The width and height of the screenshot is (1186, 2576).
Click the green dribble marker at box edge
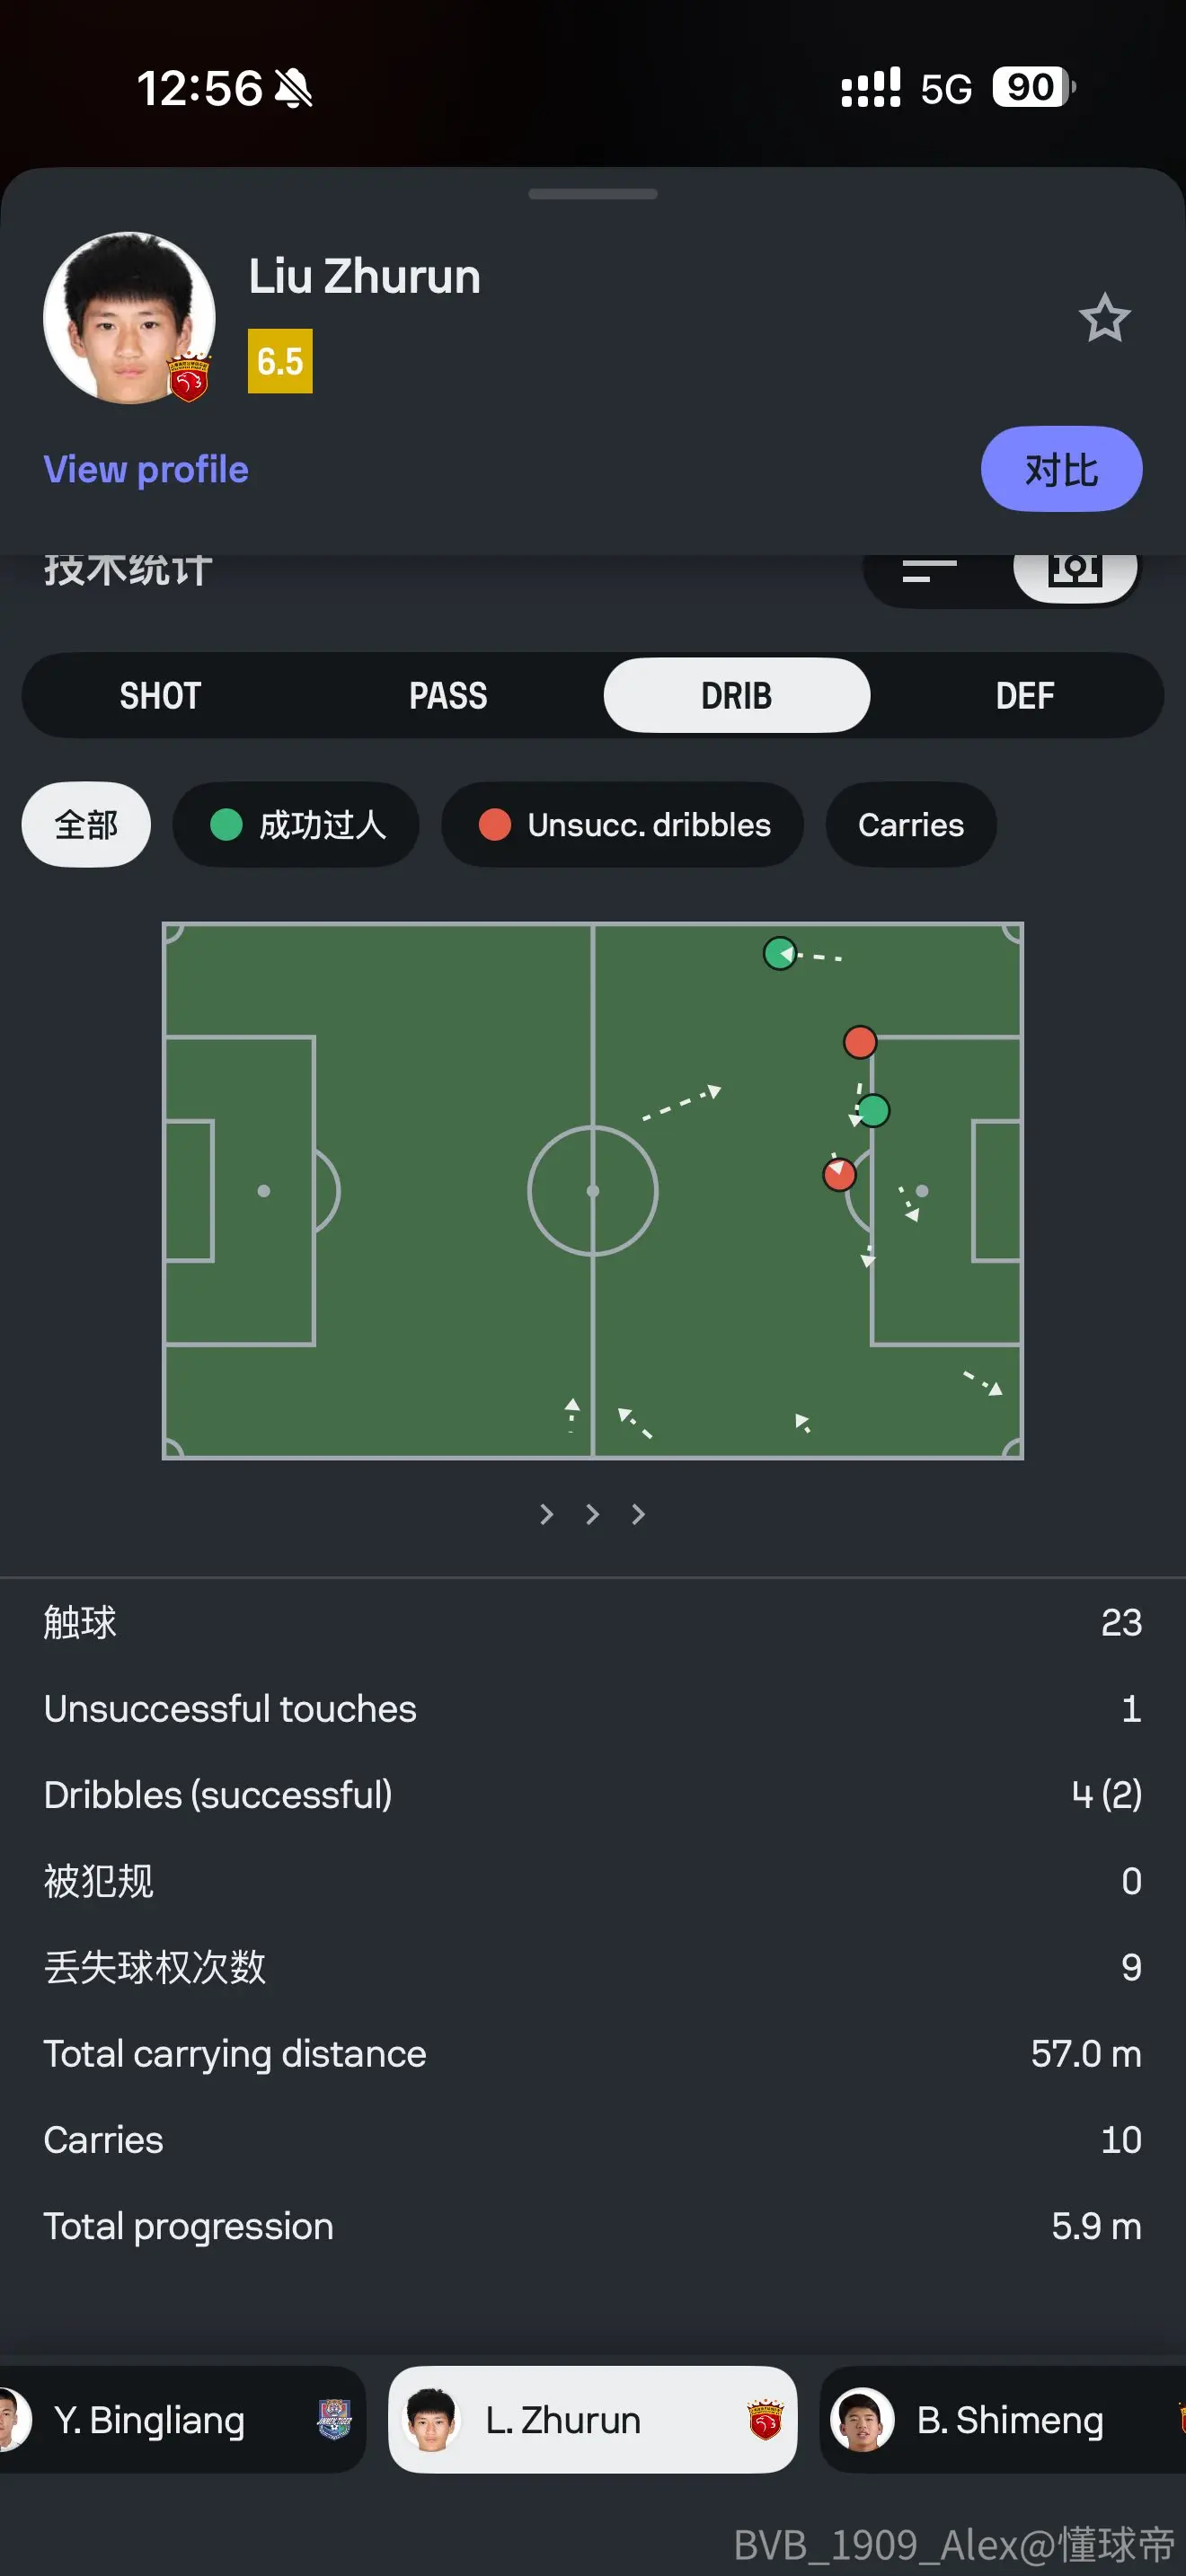[873, 1110]
